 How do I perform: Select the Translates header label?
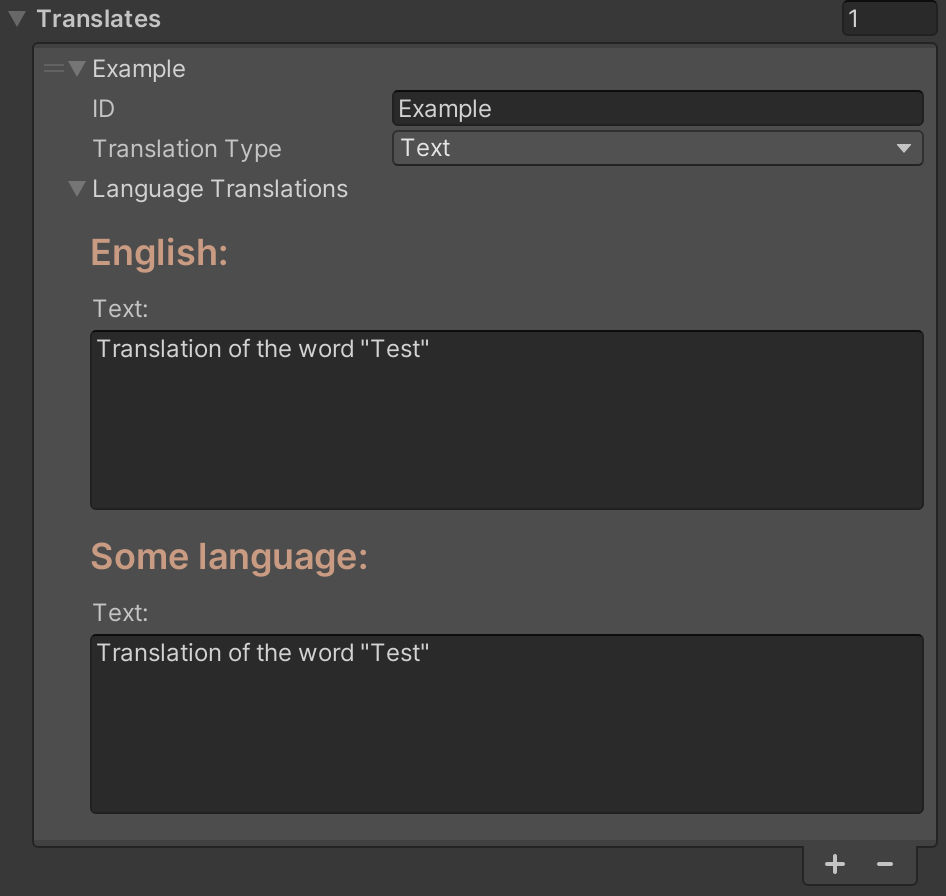[98, 19]
